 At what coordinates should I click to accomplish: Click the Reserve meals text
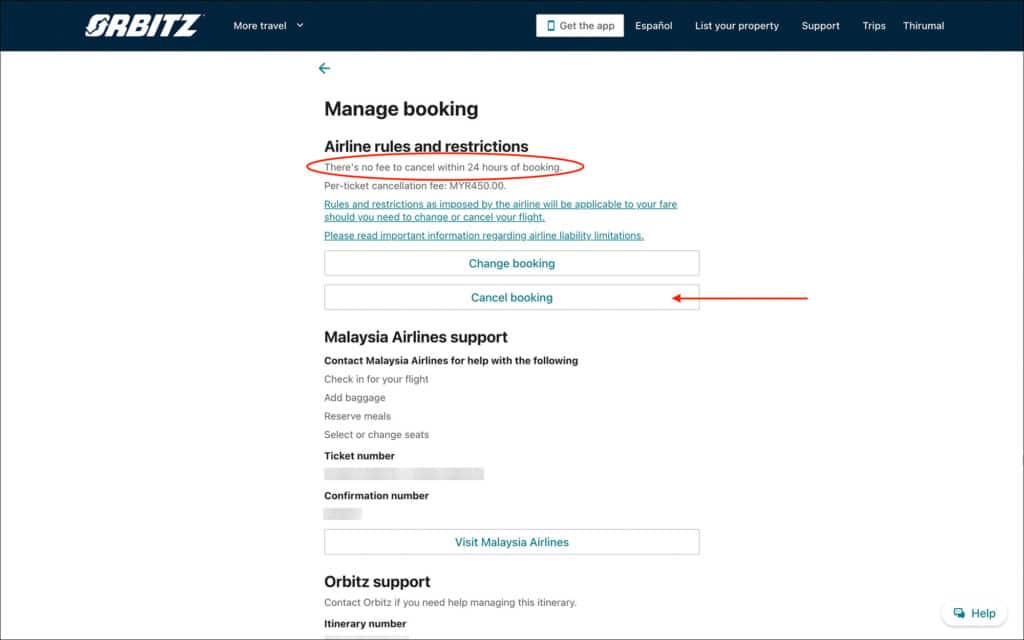[x=357, y=416]
